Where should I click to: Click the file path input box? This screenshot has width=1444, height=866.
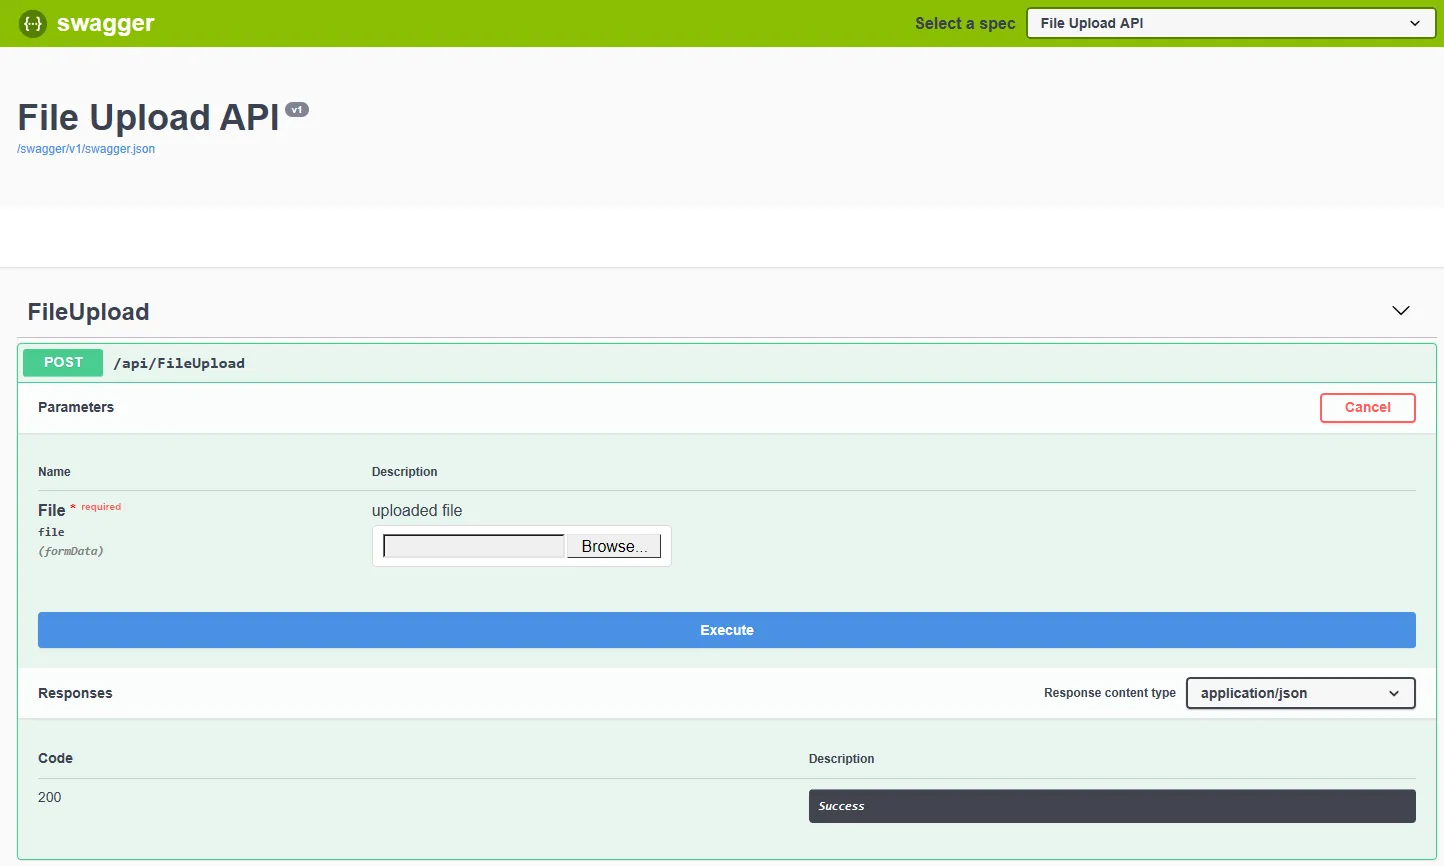474,546
